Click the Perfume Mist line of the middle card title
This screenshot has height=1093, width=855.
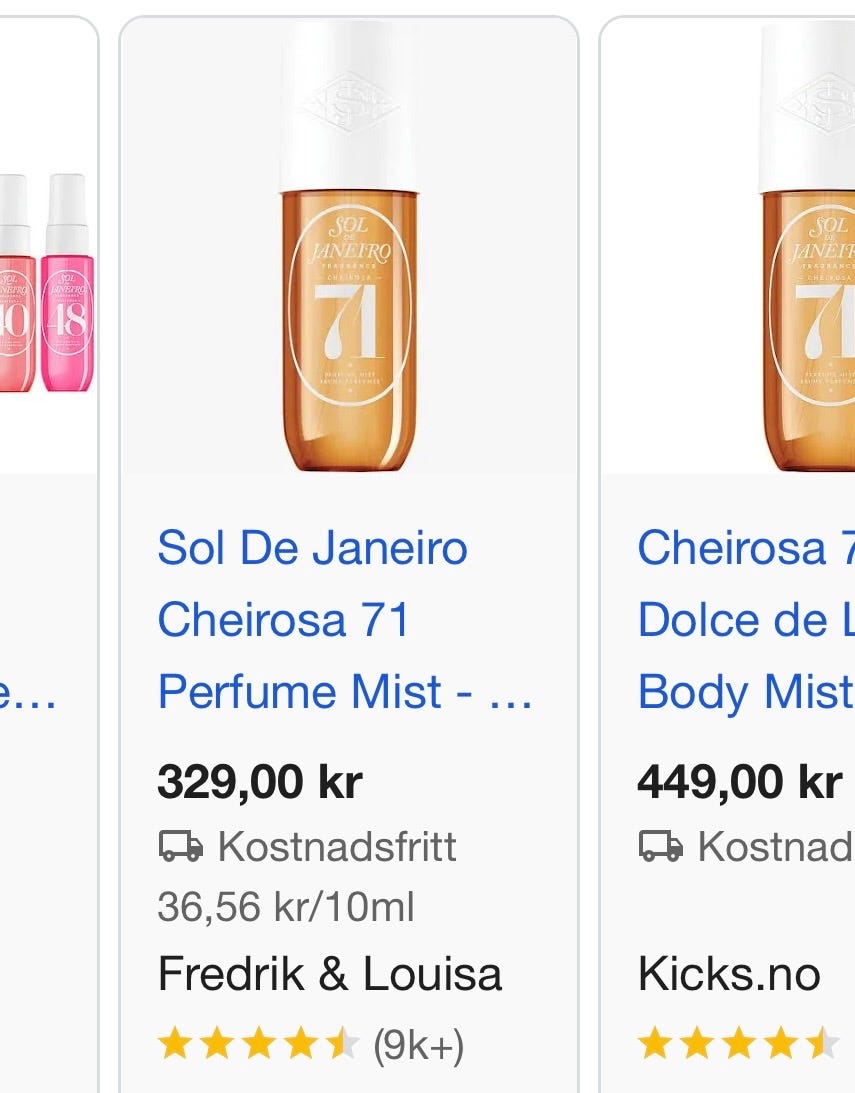click(x=345, y=692)
